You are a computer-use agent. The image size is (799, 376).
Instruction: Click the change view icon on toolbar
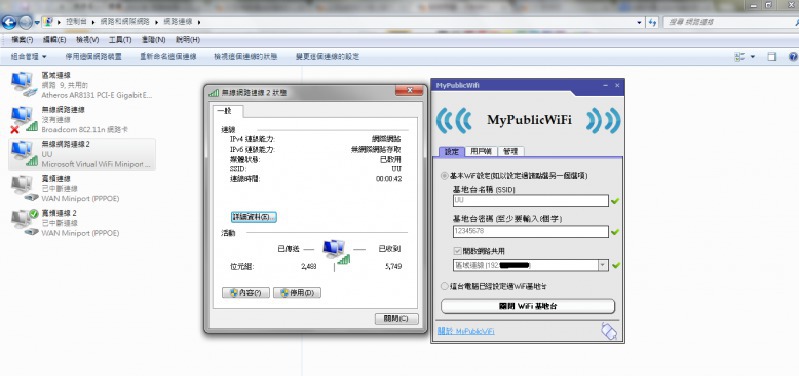(x=739, y=57)
